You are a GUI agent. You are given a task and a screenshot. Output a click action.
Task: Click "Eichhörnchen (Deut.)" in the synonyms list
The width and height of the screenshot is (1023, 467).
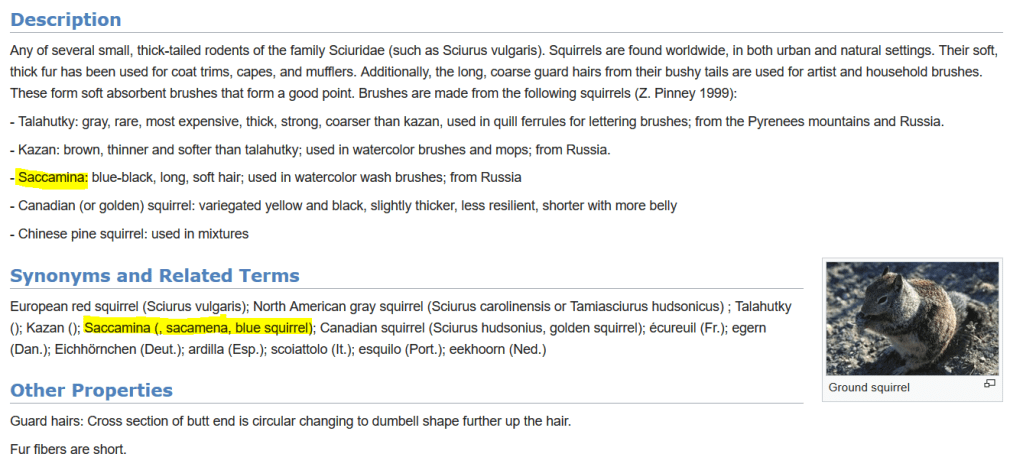[x=108, y=349]
